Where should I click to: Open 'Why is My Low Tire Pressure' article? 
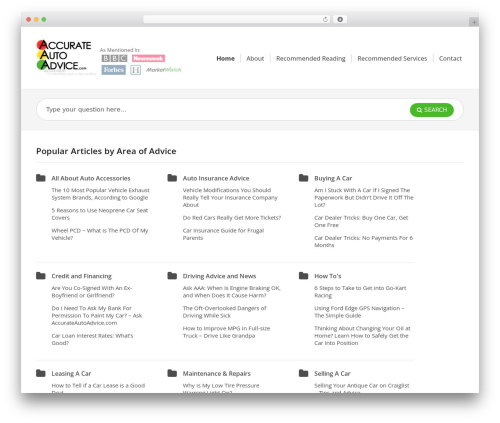click(x=221, y=387)
